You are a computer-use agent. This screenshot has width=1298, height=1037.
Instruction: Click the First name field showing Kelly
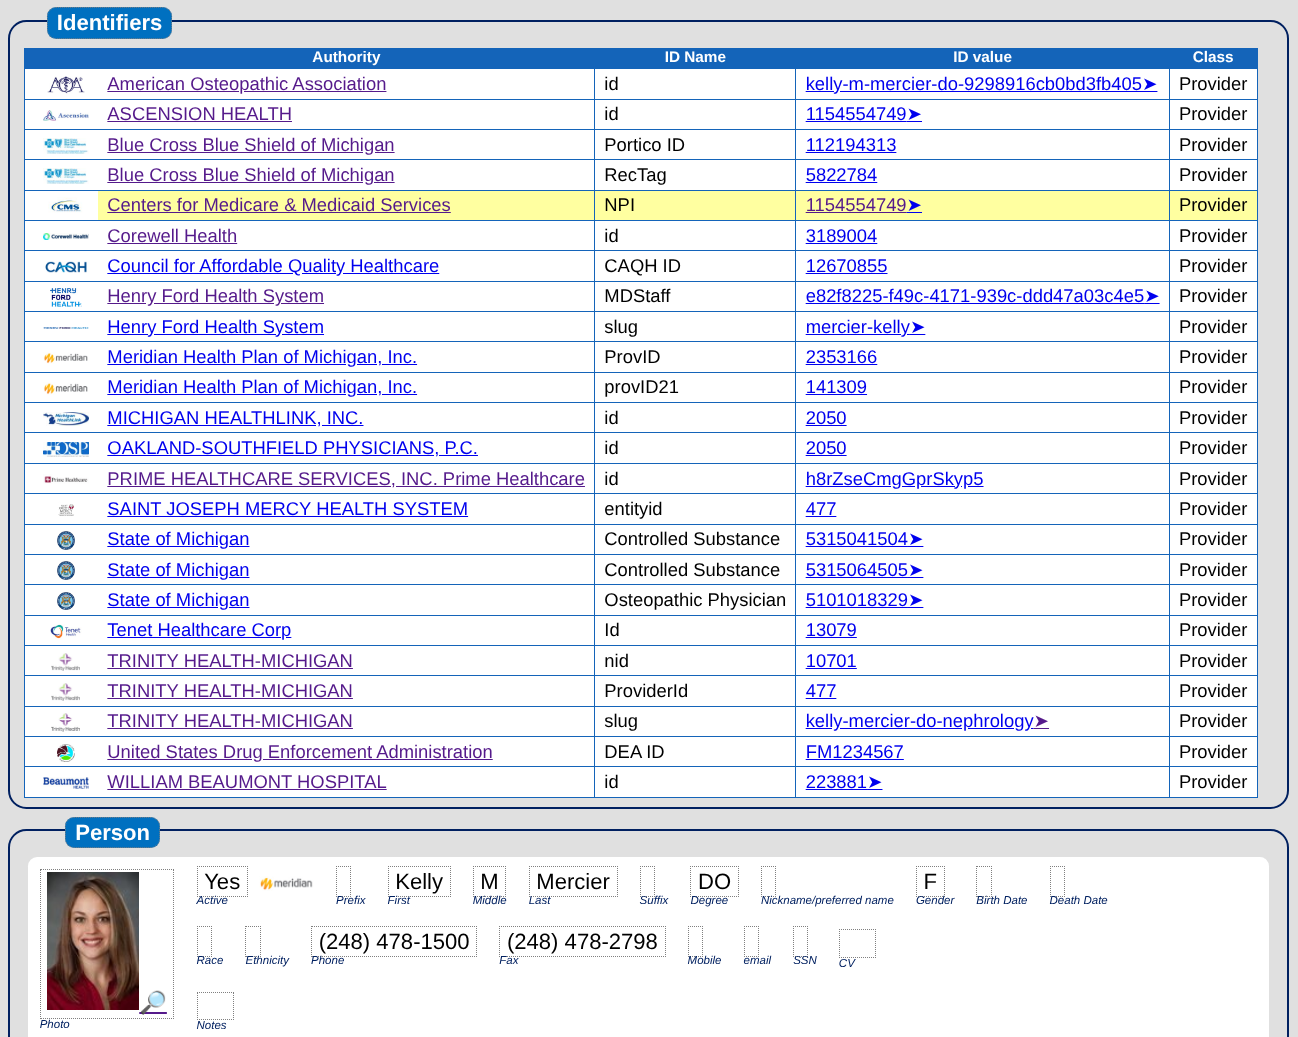(419, 882)
